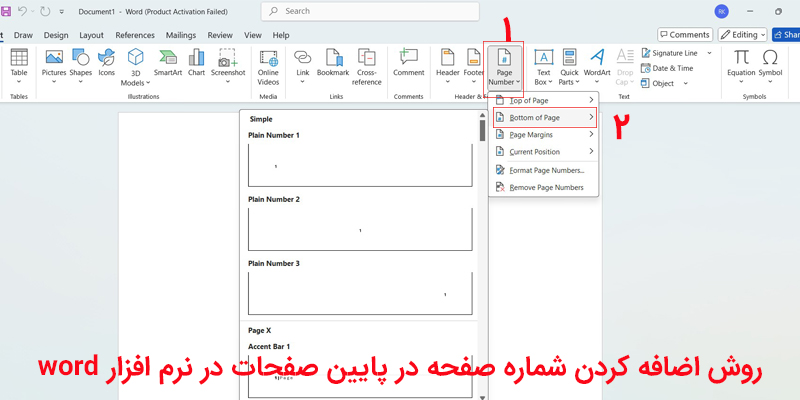Open the Review tab
Image resolution: width=800 pixels, height=400 pixels.
(x=220, y=35)
